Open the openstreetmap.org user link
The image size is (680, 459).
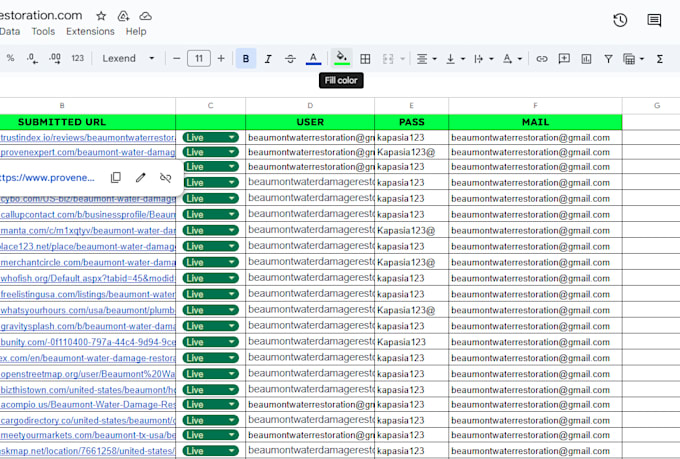tap(88, 374)
